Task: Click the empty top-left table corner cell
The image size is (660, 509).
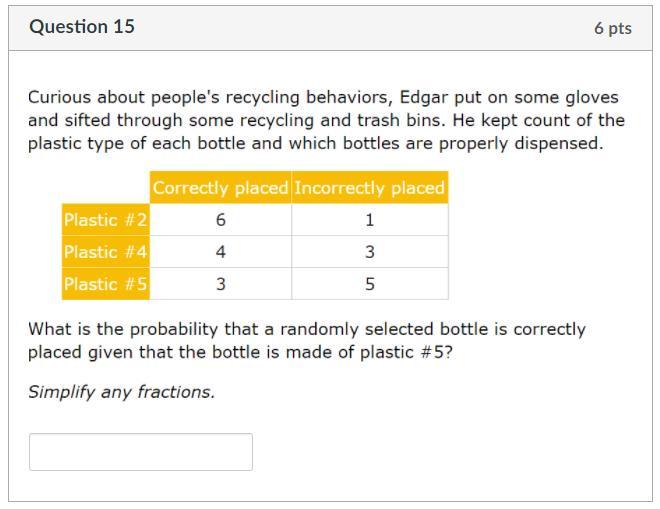Action: pos(105,188)
